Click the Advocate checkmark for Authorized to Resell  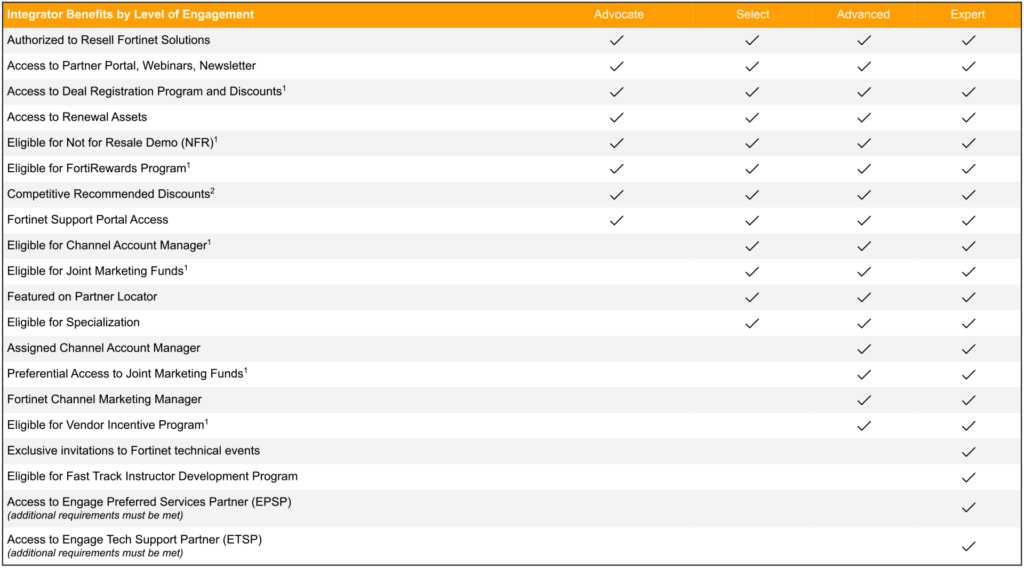click(x=616, y=40)
